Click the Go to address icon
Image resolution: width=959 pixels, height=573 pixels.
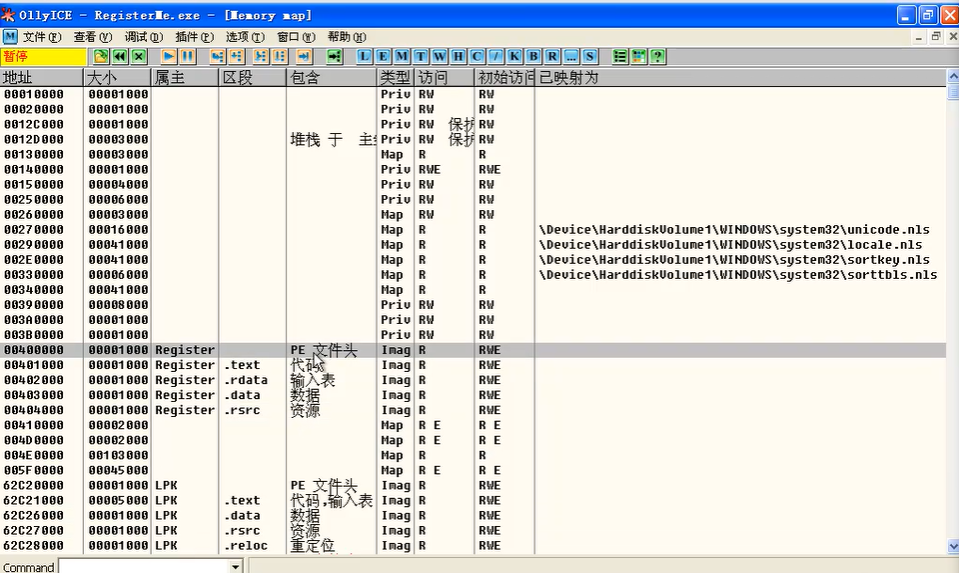tap(334, 57)
